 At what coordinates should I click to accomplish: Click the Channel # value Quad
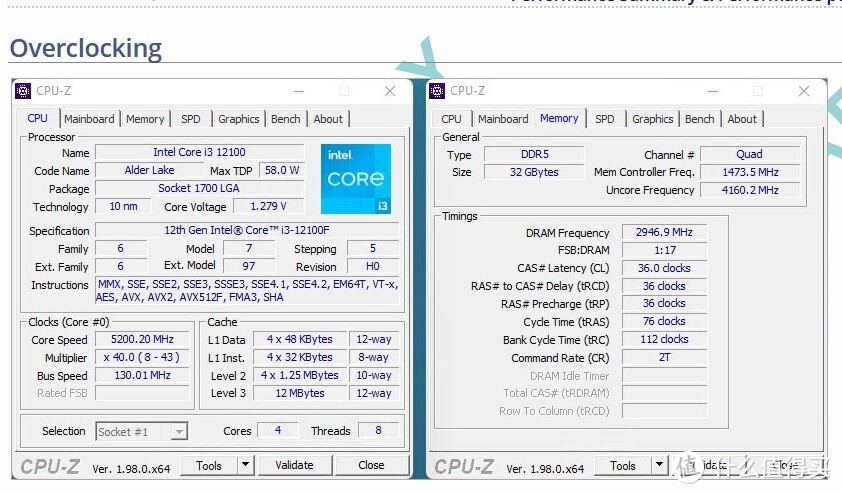click(750, 155)
